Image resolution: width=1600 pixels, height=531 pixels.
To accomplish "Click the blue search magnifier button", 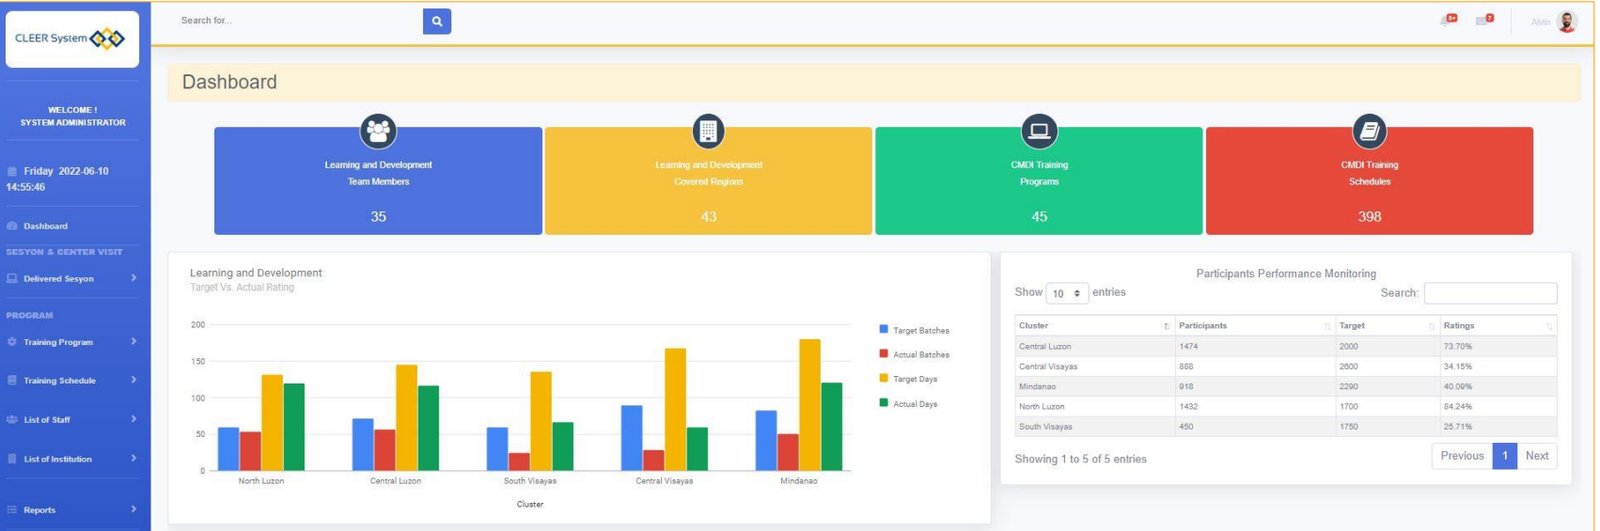I will (436, 21).
